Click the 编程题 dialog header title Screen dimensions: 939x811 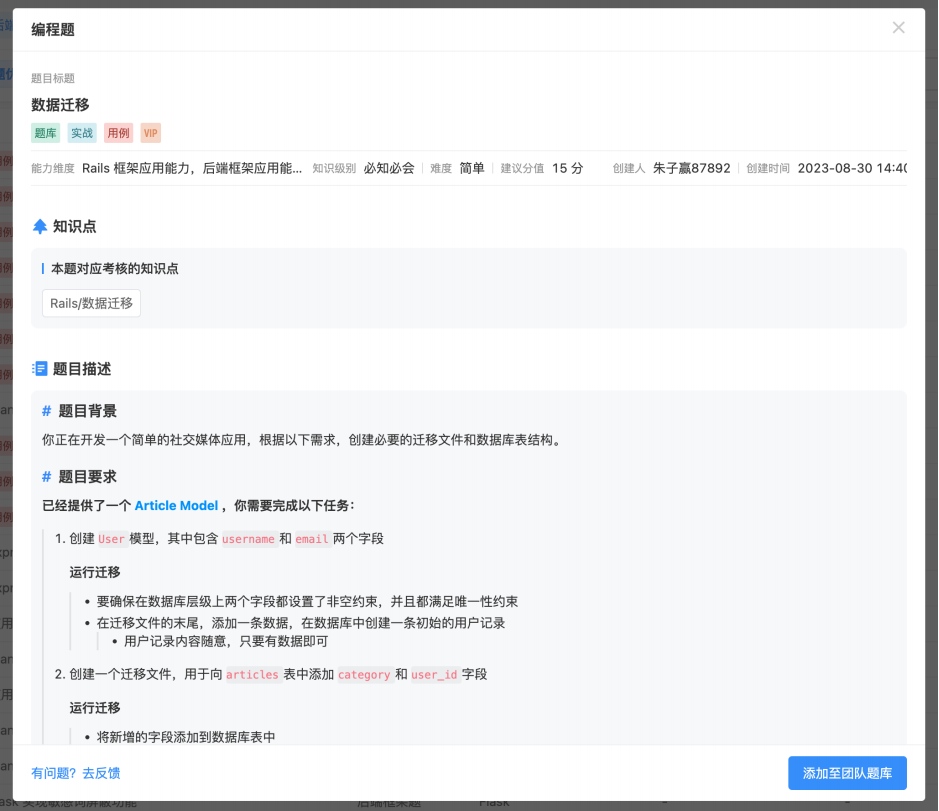pos(53,29)
